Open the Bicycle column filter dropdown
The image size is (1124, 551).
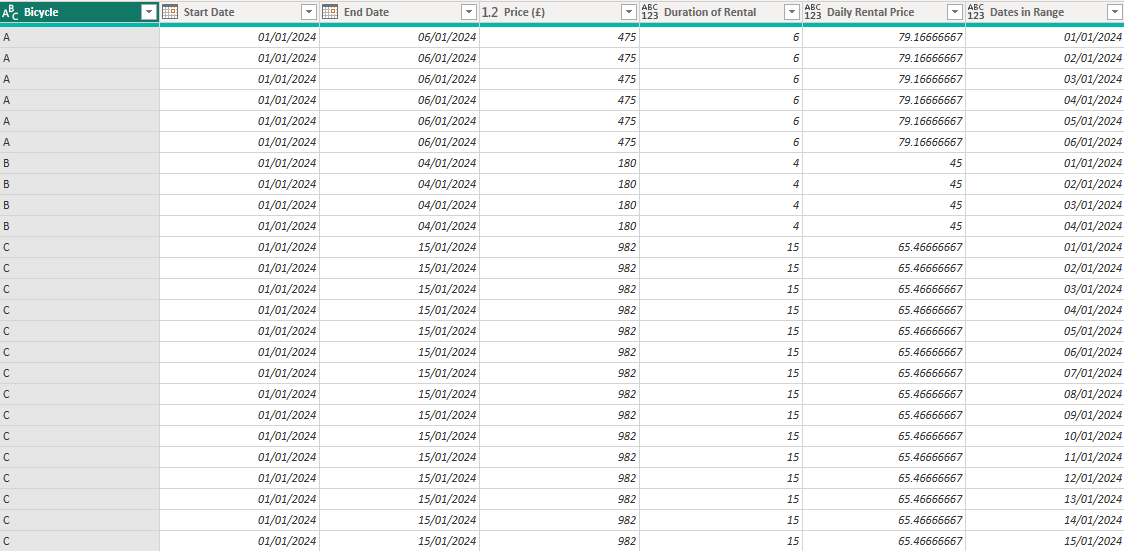[148, 12]
